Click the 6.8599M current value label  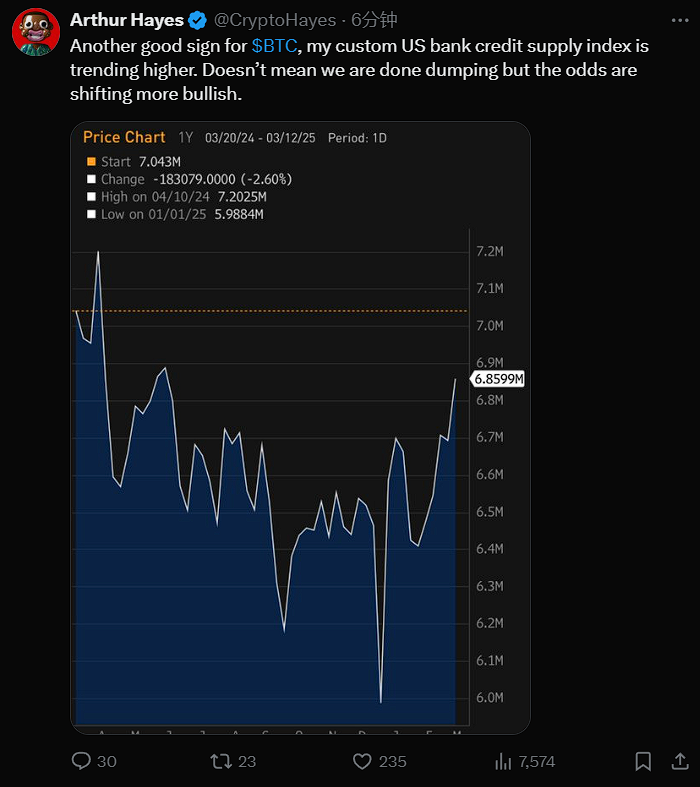(x=499, y=380)
